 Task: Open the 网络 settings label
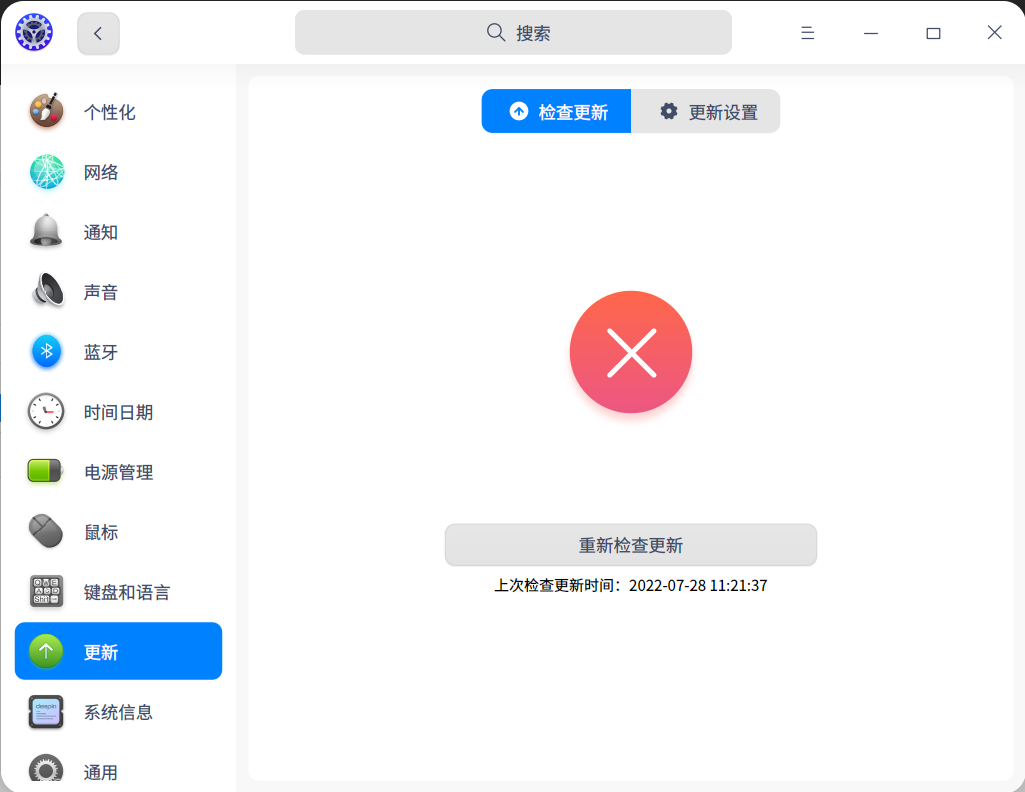[x=101, y=173]
